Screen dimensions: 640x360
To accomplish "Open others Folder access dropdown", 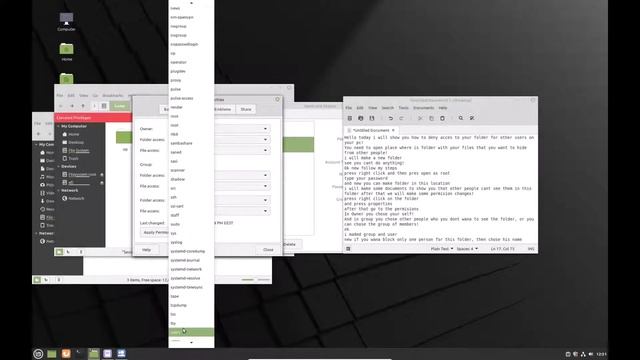I will click(x=242, y=200).
